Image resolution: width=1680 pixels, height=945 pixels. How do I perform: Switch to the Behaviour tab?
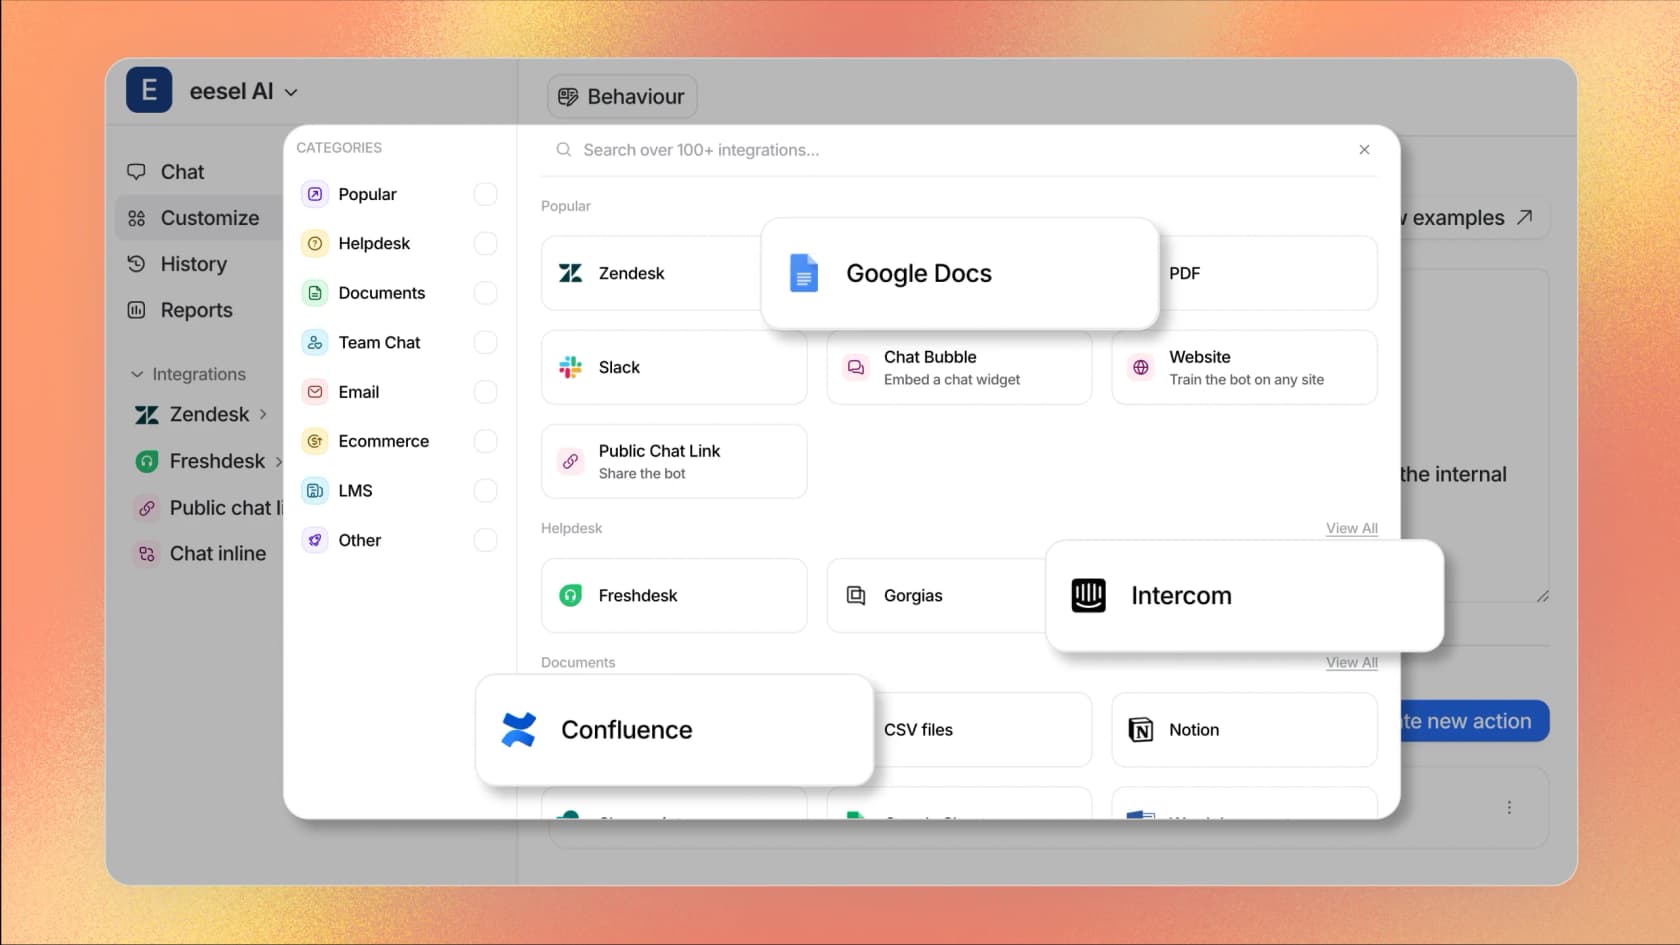[x=622, y=97]
